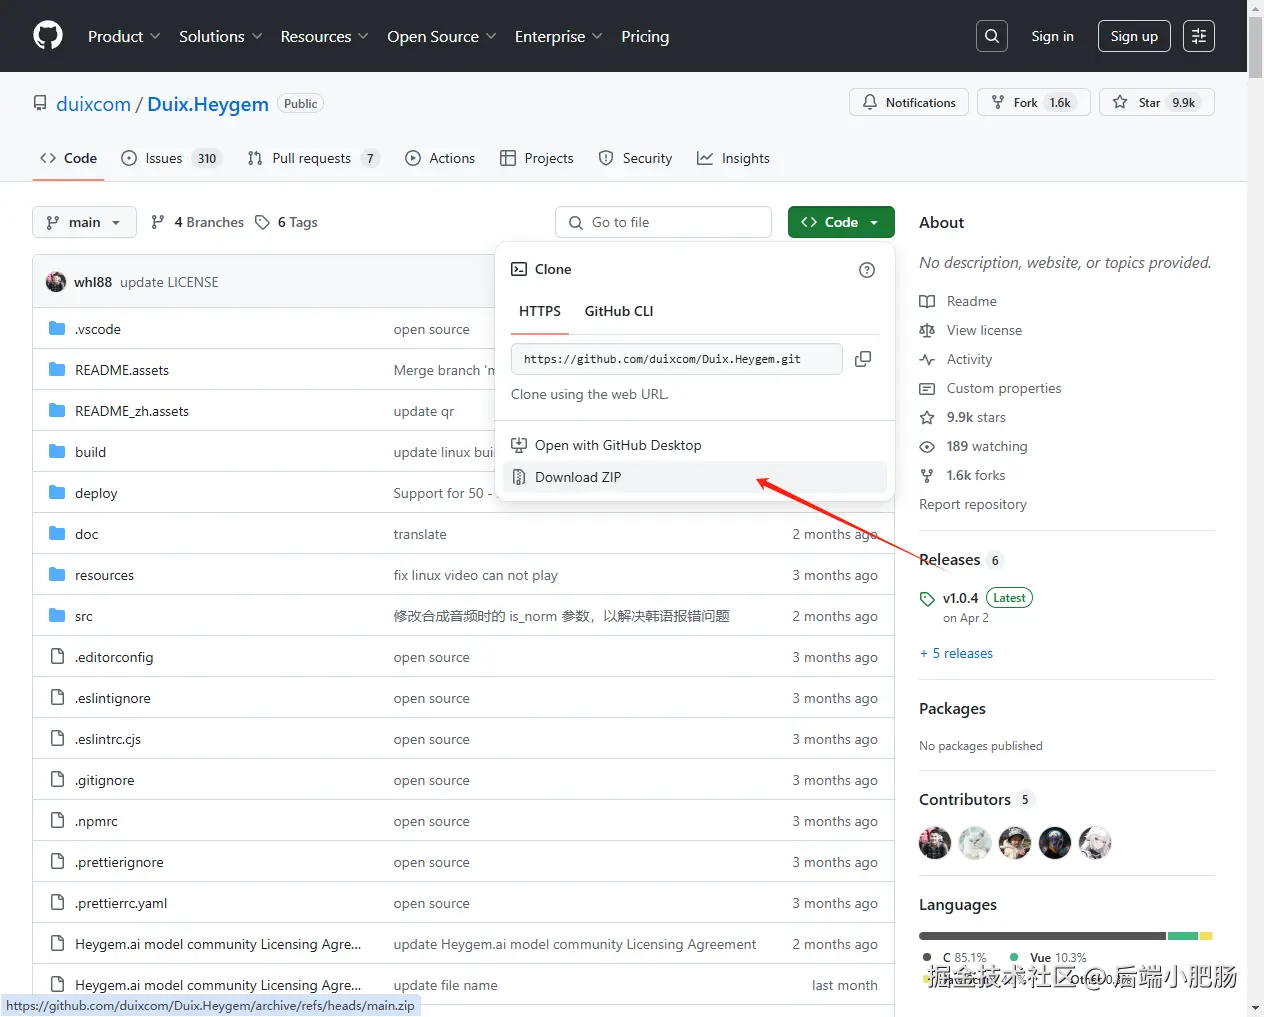
Task: Open the .prettierrc.yaml file
Action: 121,903
